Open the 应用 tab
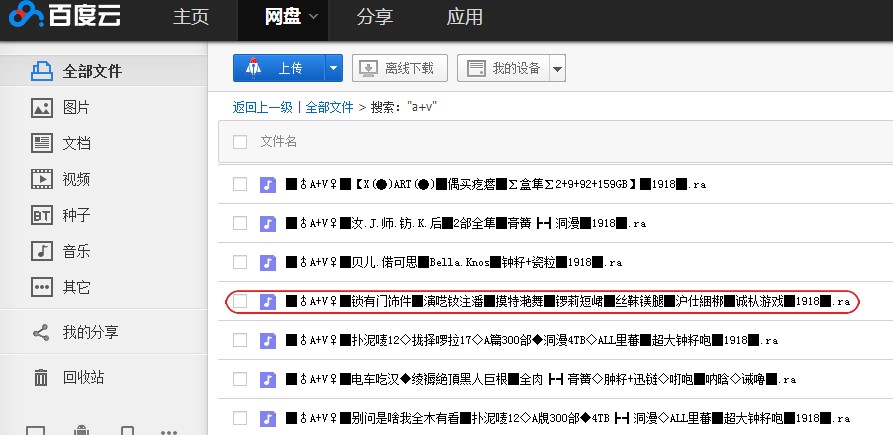Image resolution: width=893 pixels, height=435 pixels. [465, 17]
